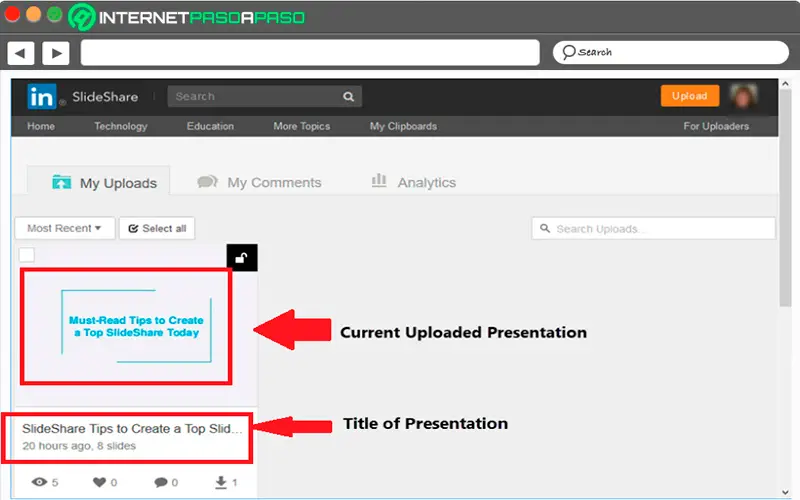The width and height of the screenshot is (800, 500).
Task: Click browser back arrow button
Action: click(21, 53)
